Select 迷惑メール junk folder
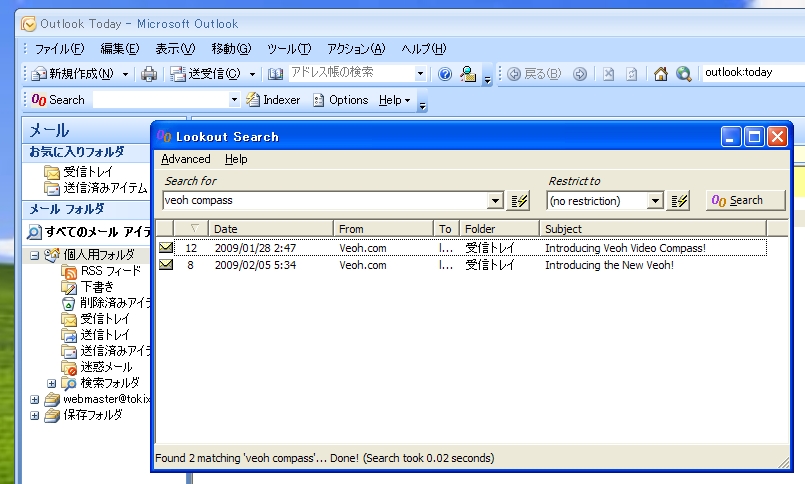 tap(97, 366)
